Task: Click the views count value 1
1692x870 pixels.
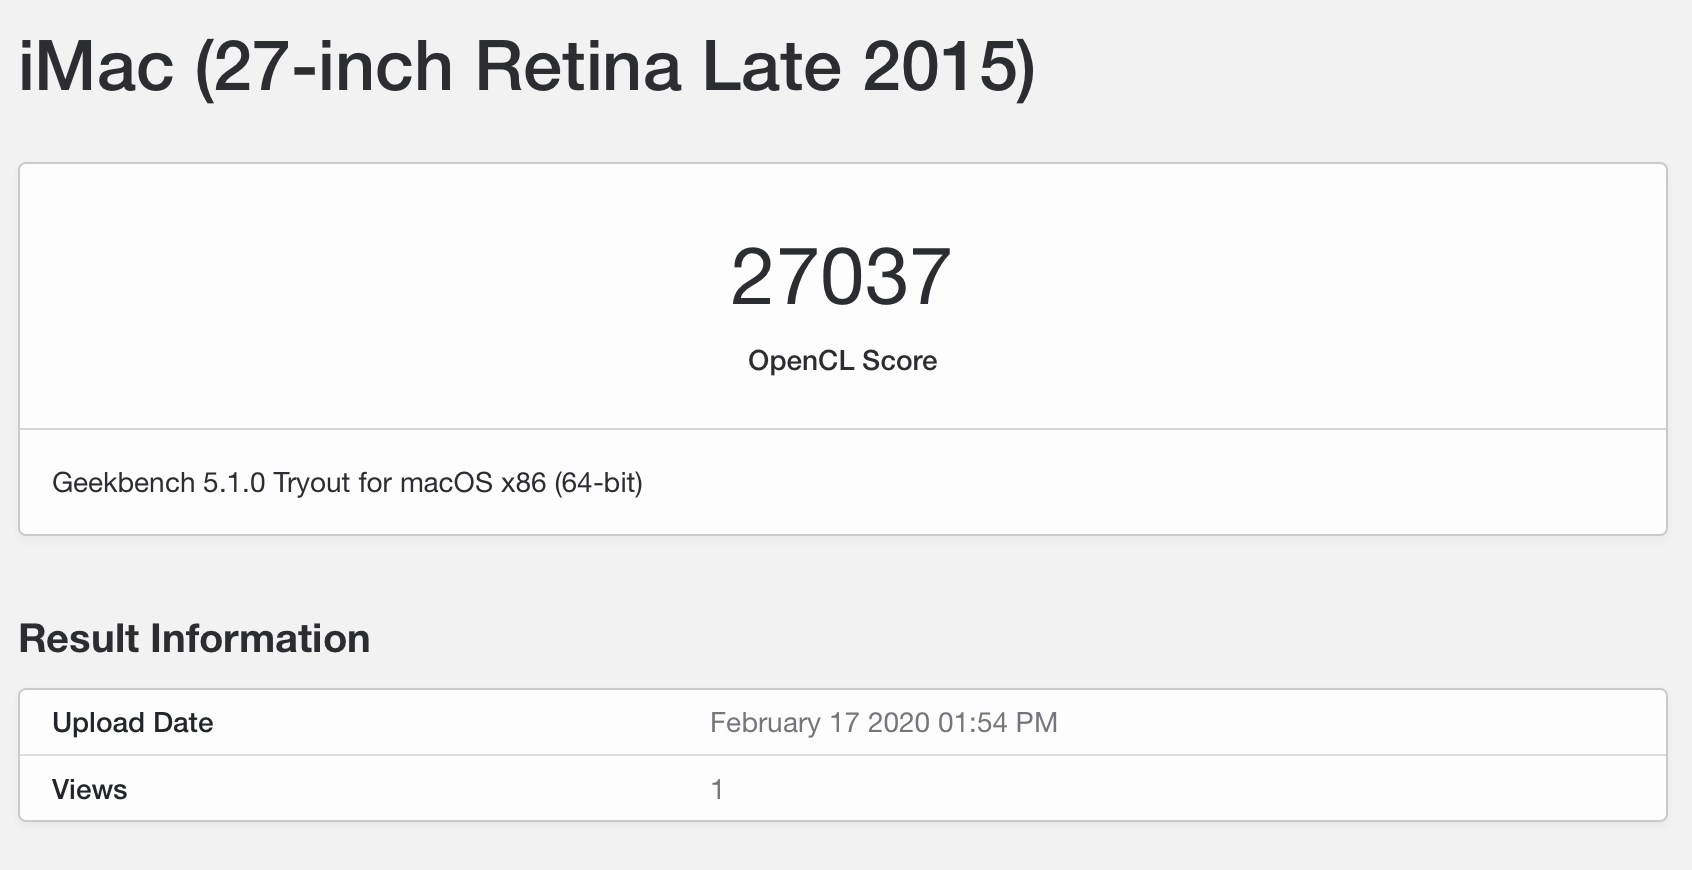Action: [x=717, y=790]
